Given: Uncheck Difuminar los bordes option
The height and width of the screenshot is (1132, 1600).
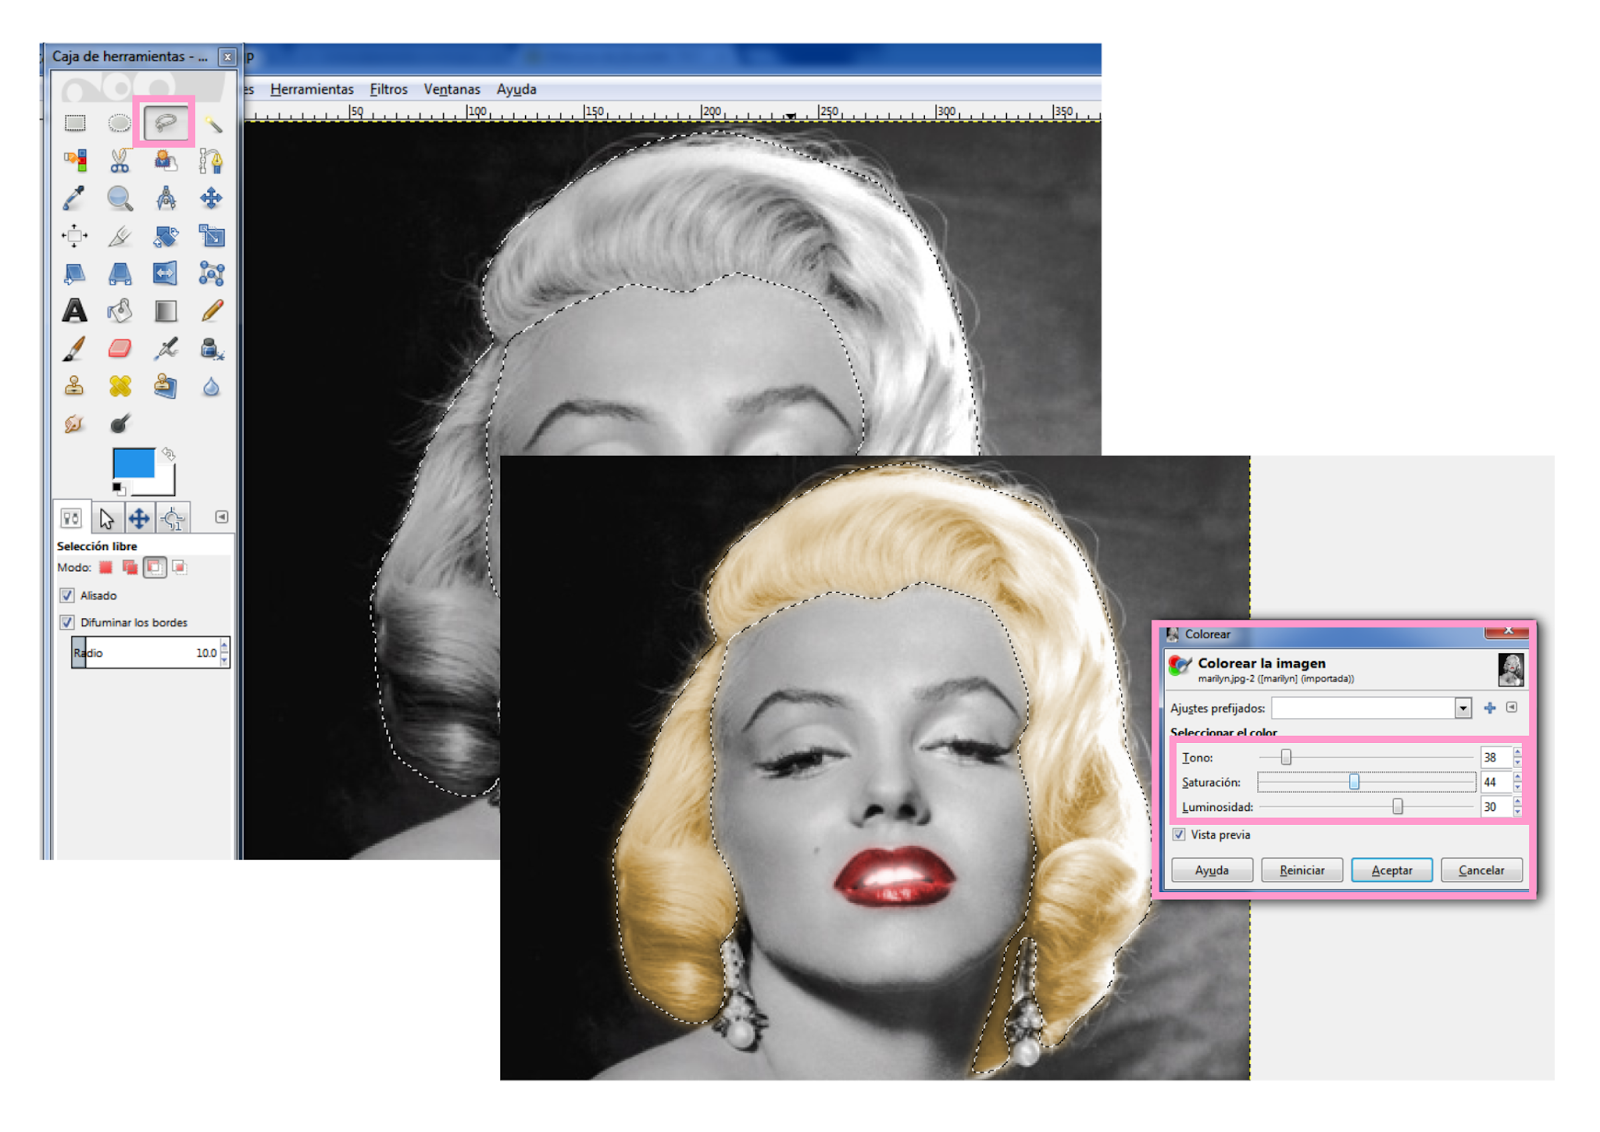Looking at the screenshot, I should click(x=67, y=622).
